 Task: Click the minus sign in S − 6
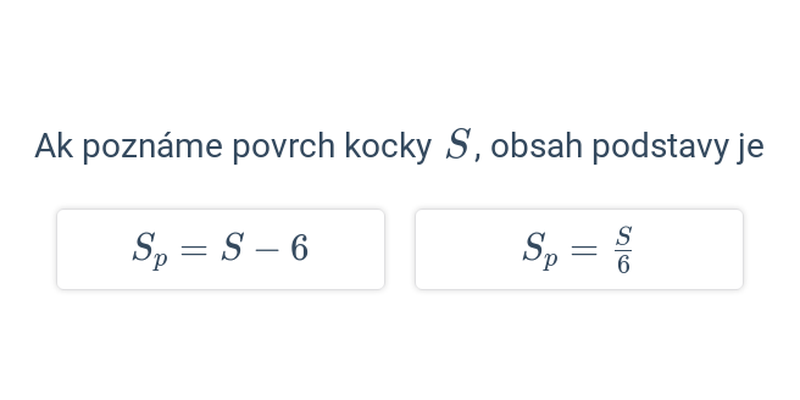click(x=267, y=250)
